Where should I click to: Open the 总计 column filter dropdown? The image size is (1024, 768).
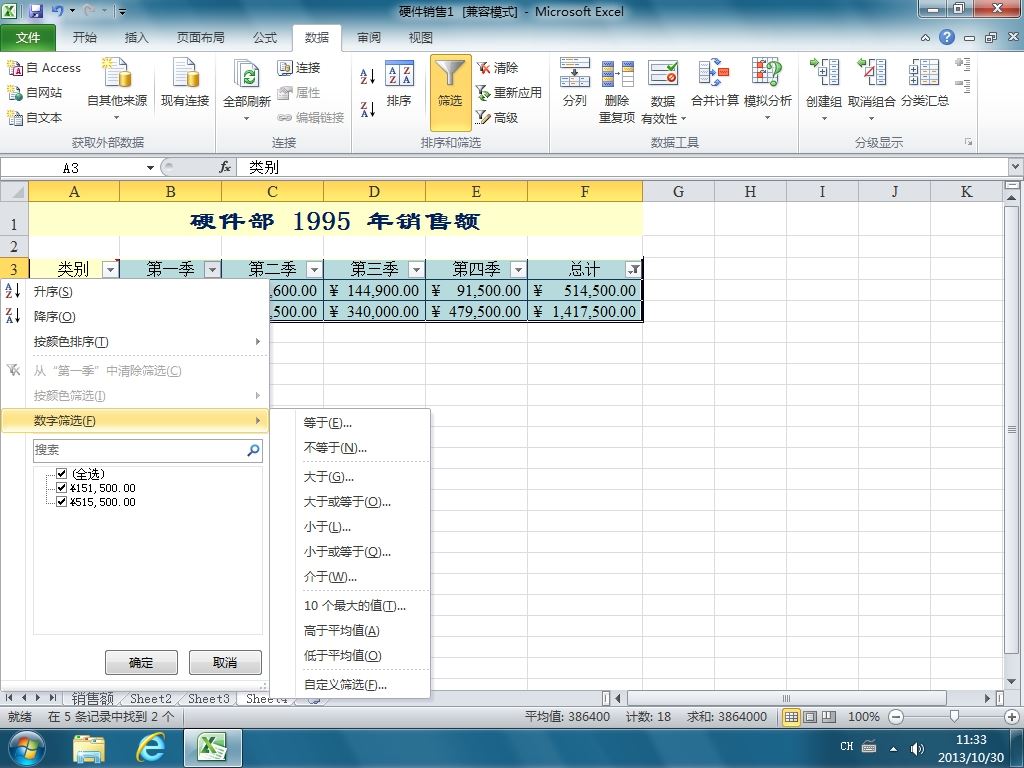[633, 269]
